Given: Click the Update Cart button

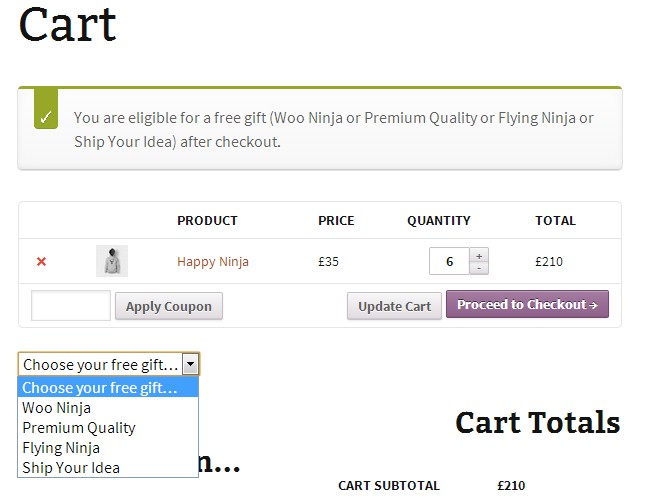Looking at the screenshot, I should (394, 306).
